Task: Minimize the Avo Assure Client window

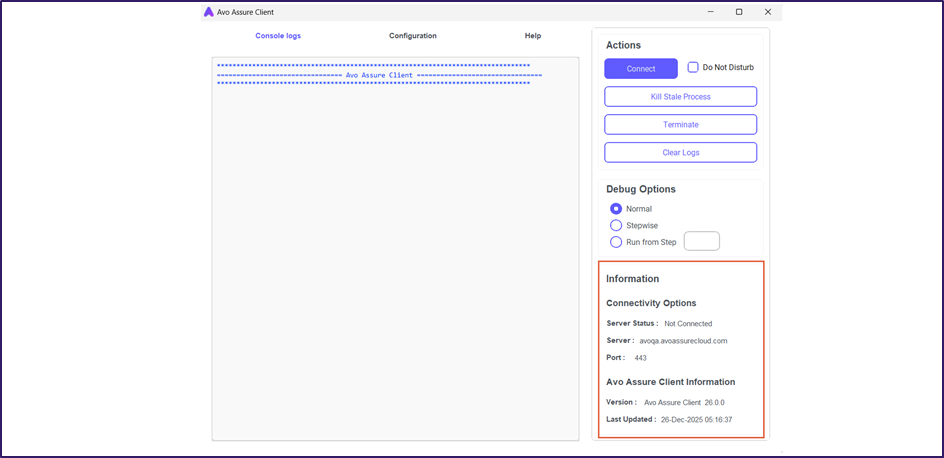Action: click(x=710, y=12)
